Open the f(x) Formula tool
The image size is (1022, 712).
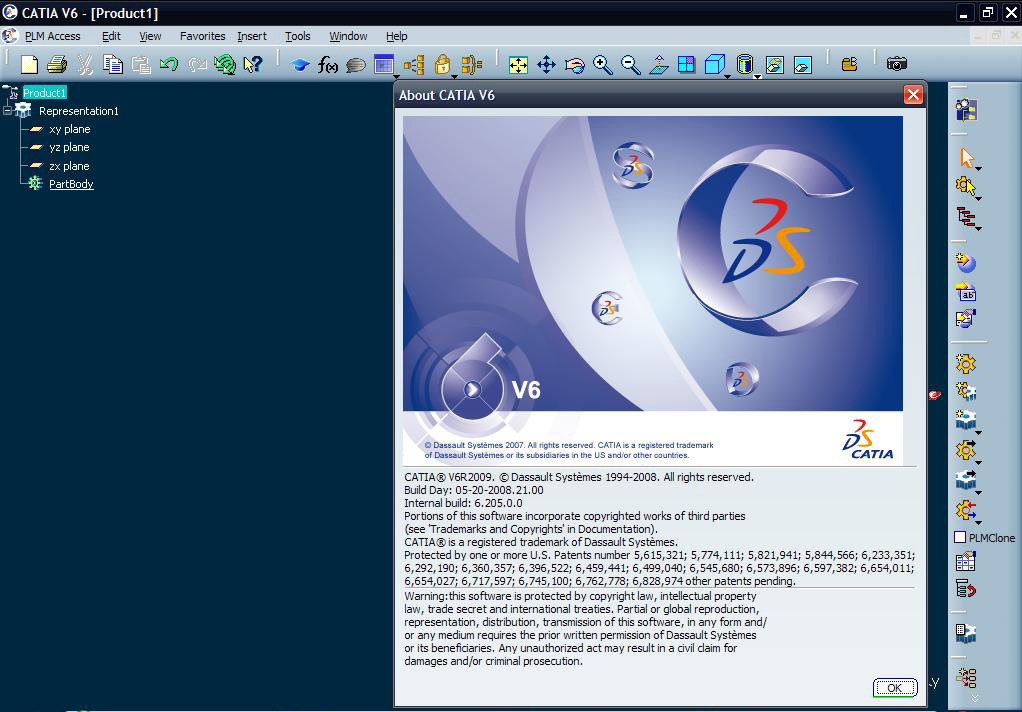[x=327, y=65]
